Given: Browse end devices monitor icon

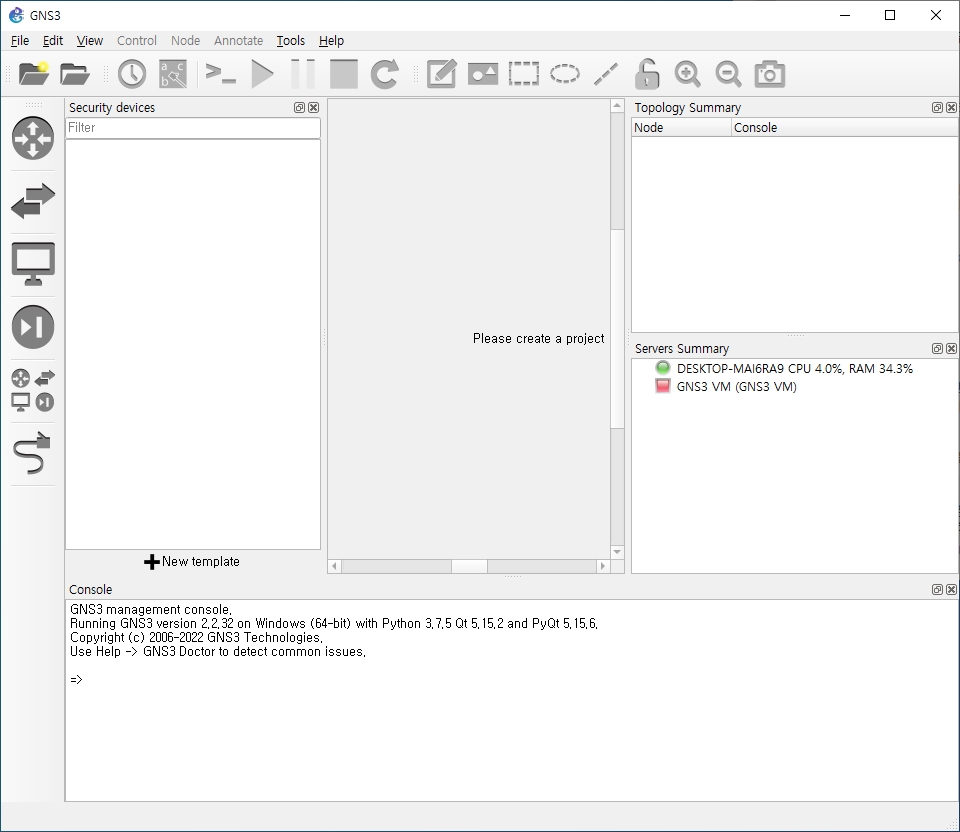Looking at the screenshot, I should coord(33,264).
